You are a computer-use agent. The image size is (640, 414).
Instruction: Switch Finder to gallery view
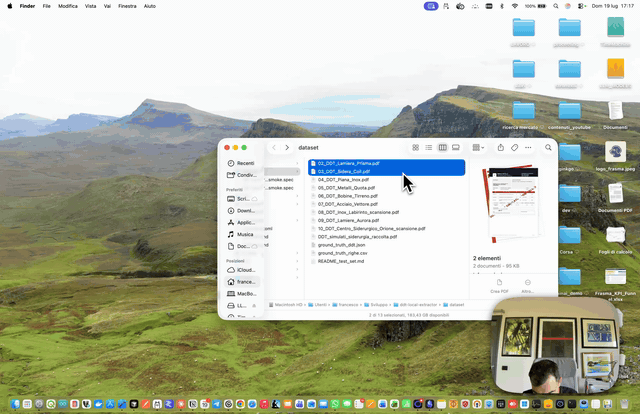[x=456, y=147]
